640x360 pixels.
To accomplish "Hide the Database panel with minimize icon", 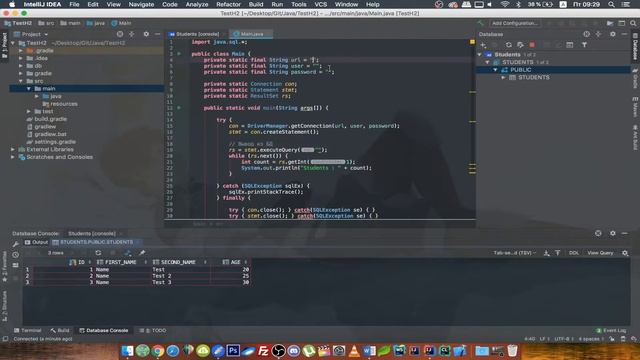I will point(624,34).
